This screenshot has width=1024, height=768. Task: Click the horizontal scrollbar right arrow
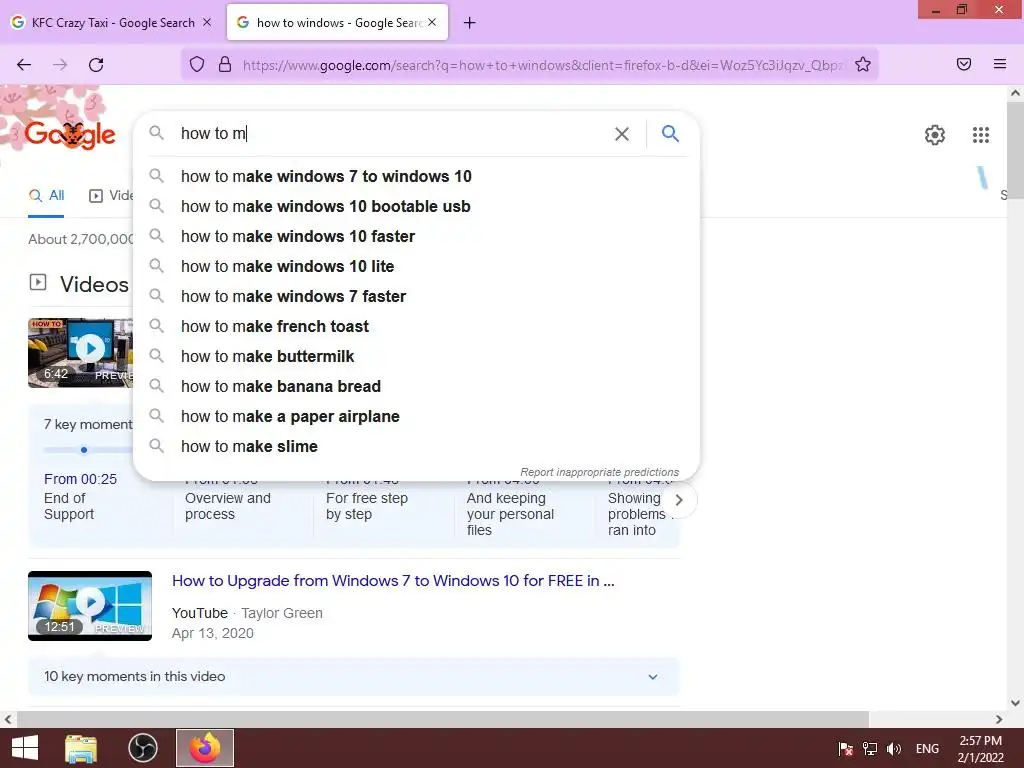(999, 719)
